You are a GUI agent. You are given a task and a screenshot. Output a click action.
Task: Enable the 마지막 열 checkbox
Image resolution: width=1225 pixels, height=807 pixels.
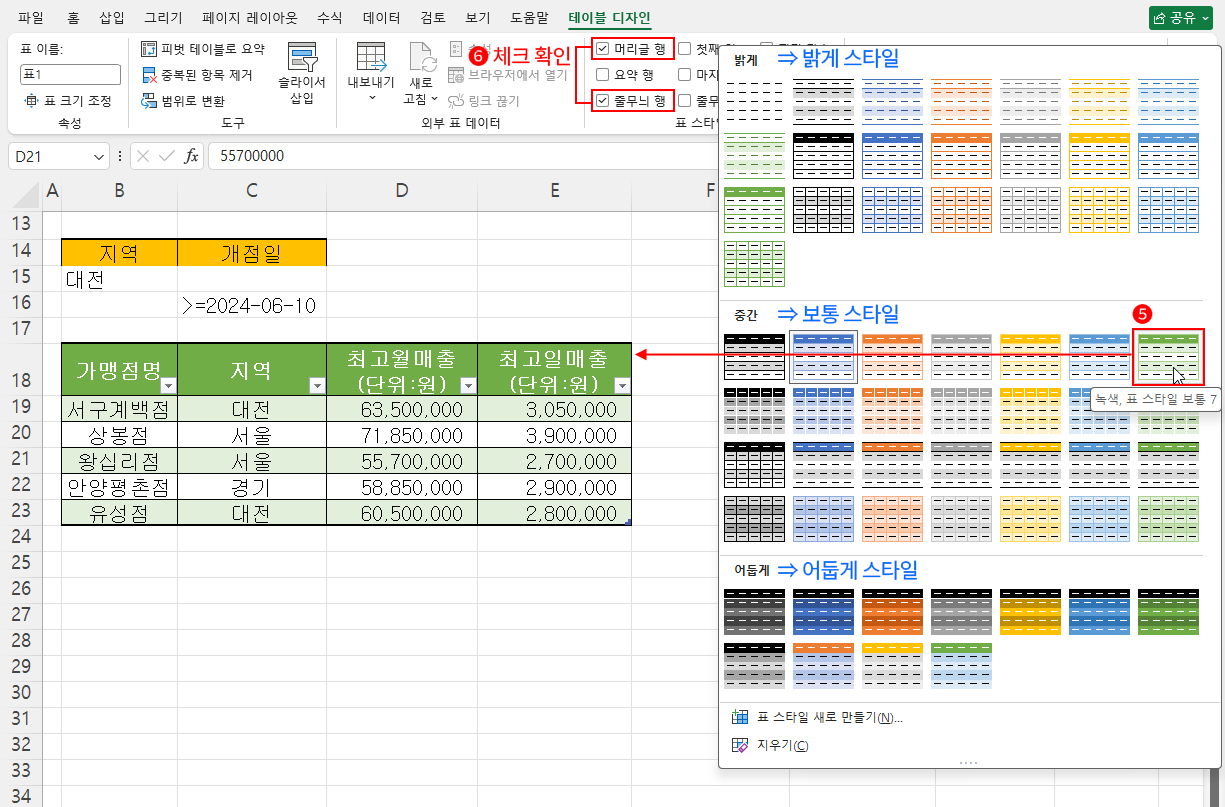[684, 74]
